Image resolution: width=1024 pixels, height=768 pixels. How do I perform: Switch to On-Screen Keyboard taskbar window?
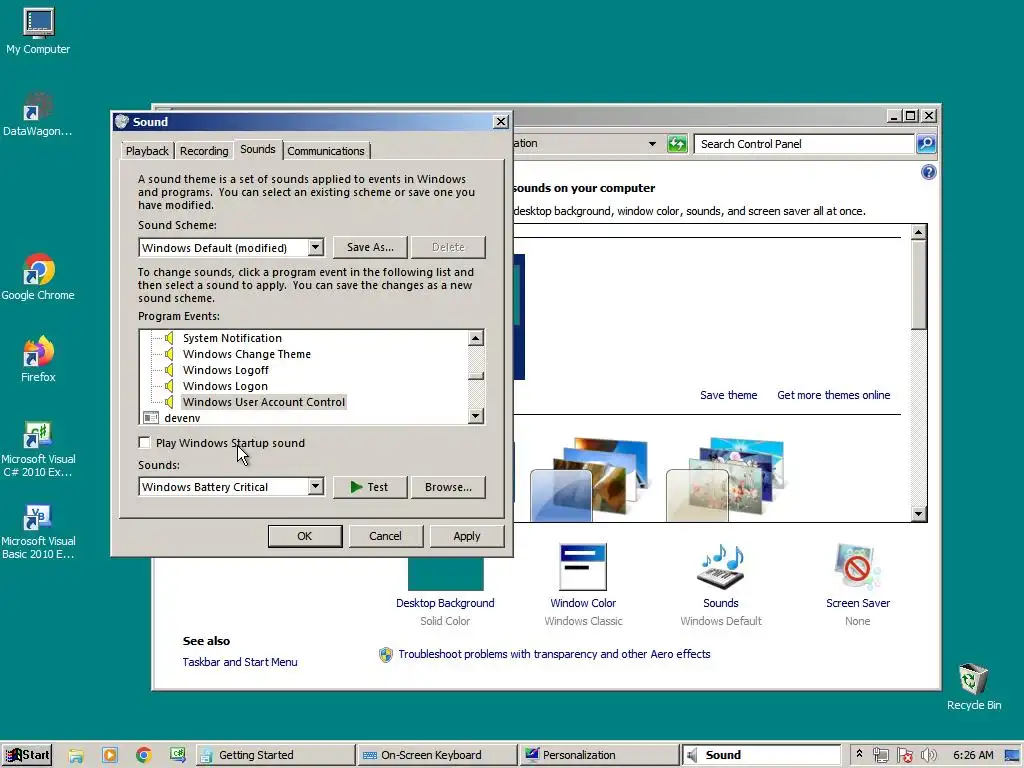coord(437,755)
